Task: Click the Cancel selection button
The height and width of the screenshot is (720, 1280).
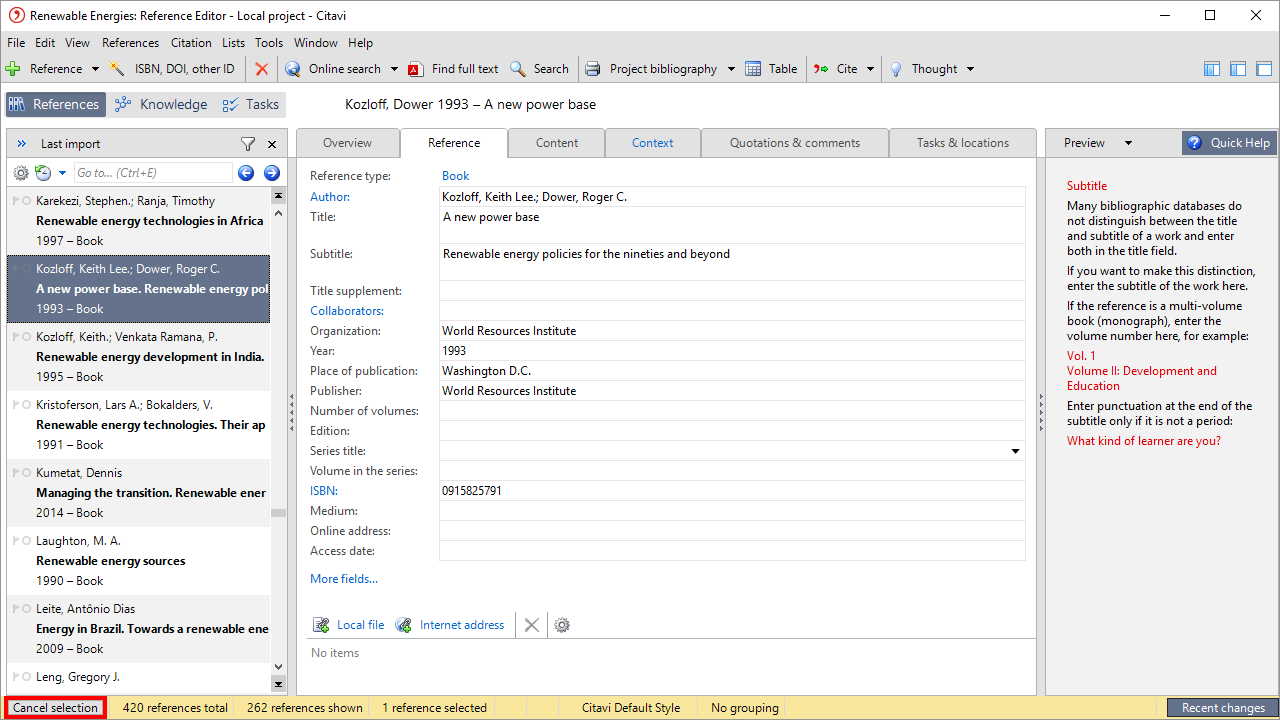Action: [56, 708]
